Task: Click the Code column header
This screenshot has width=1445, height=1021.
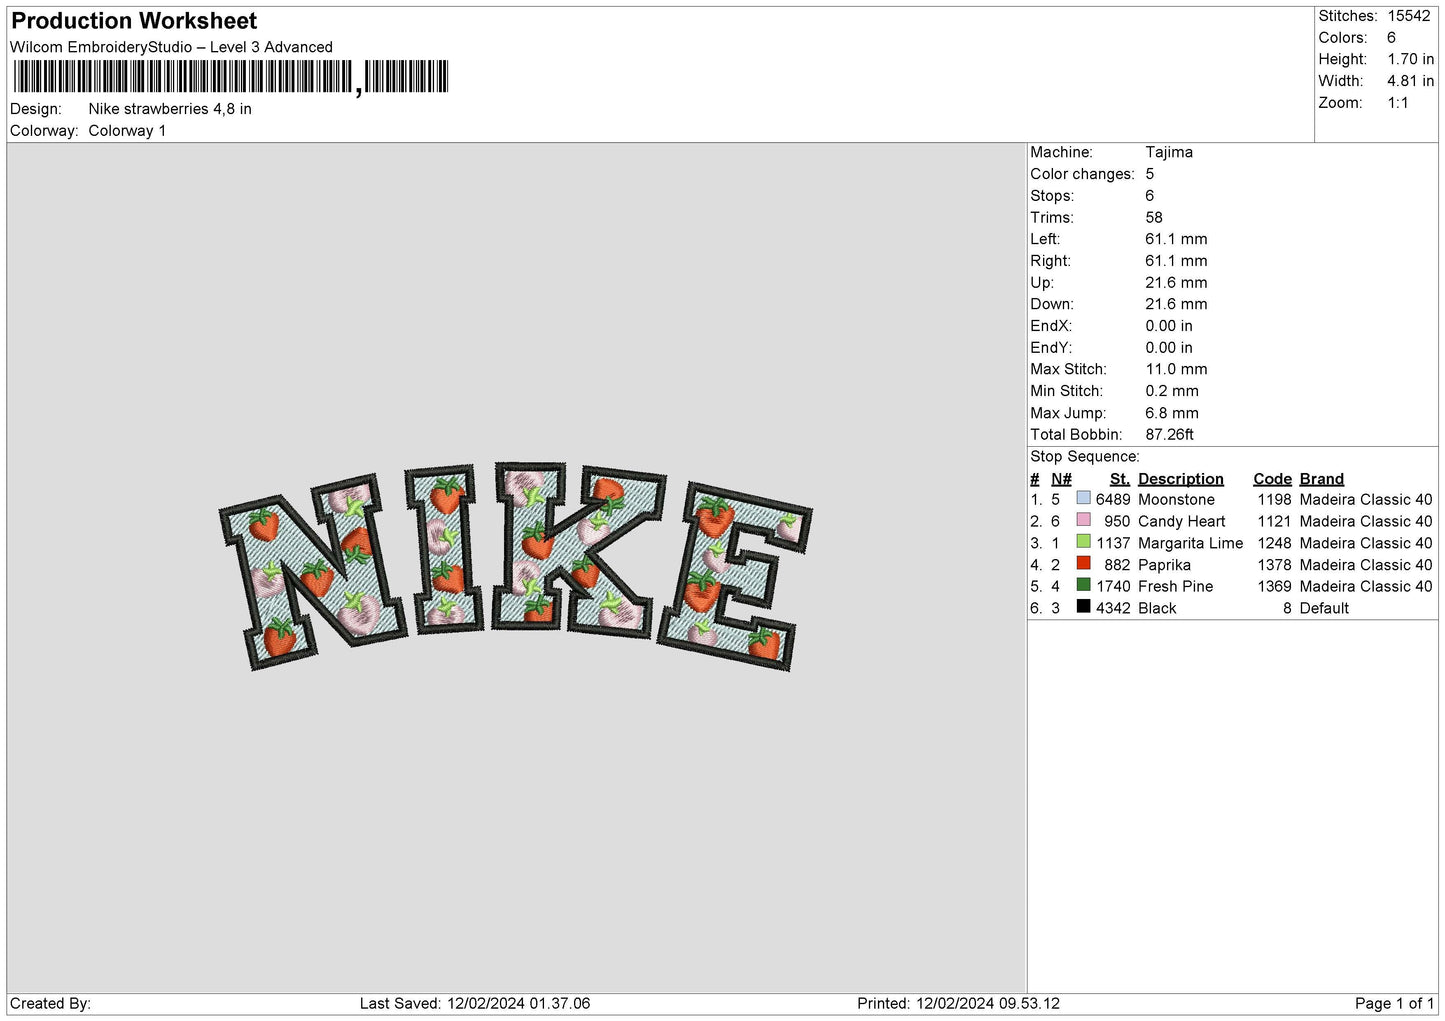Action: [1272, 479]
